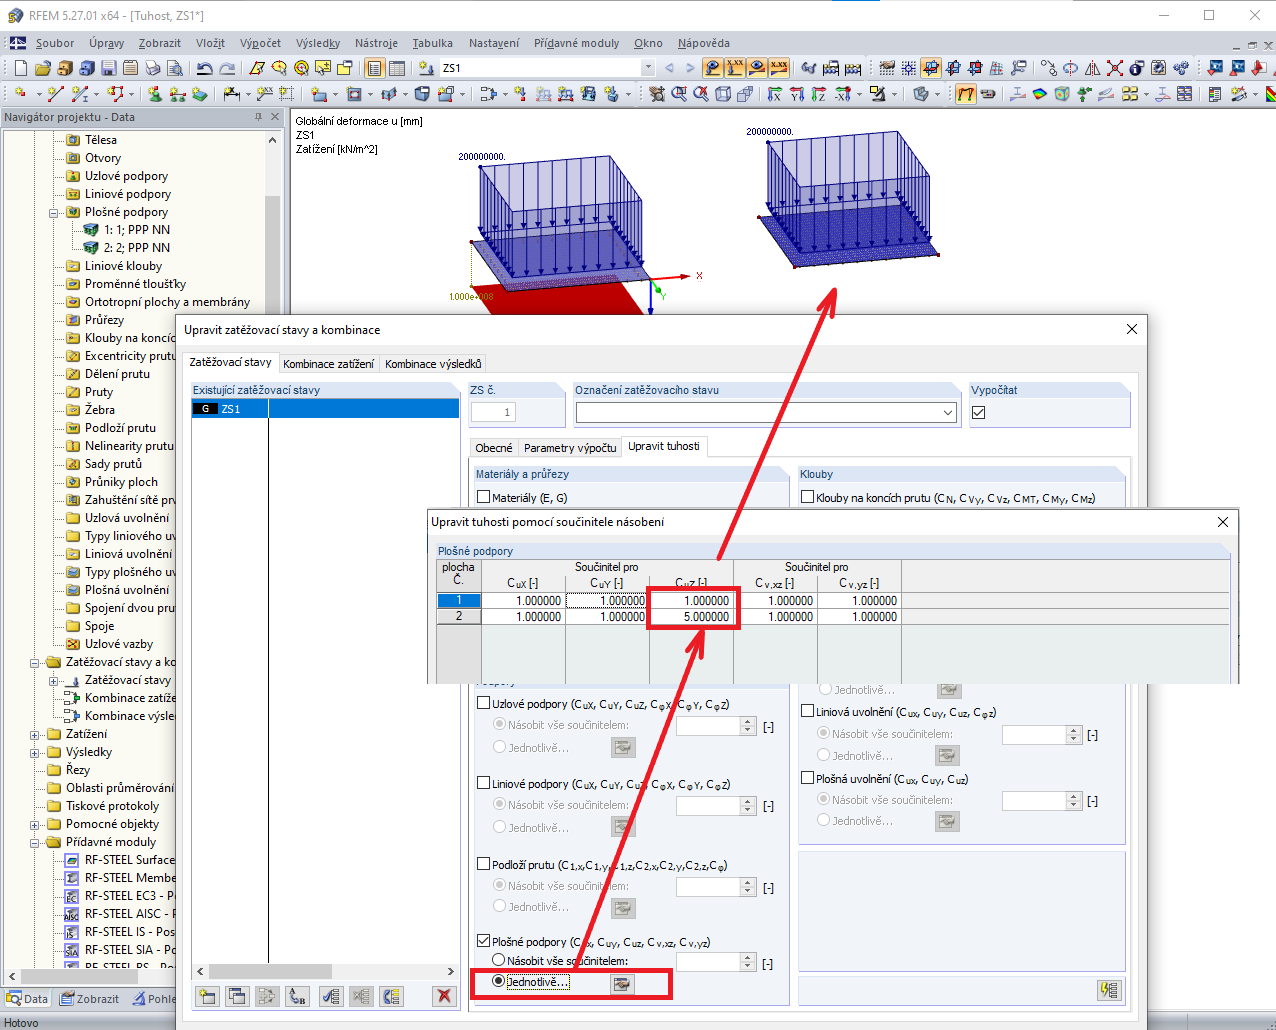Click red X delete load case icon
The width and height of the screenshot is (1276, 1030).
pos(444,996)
